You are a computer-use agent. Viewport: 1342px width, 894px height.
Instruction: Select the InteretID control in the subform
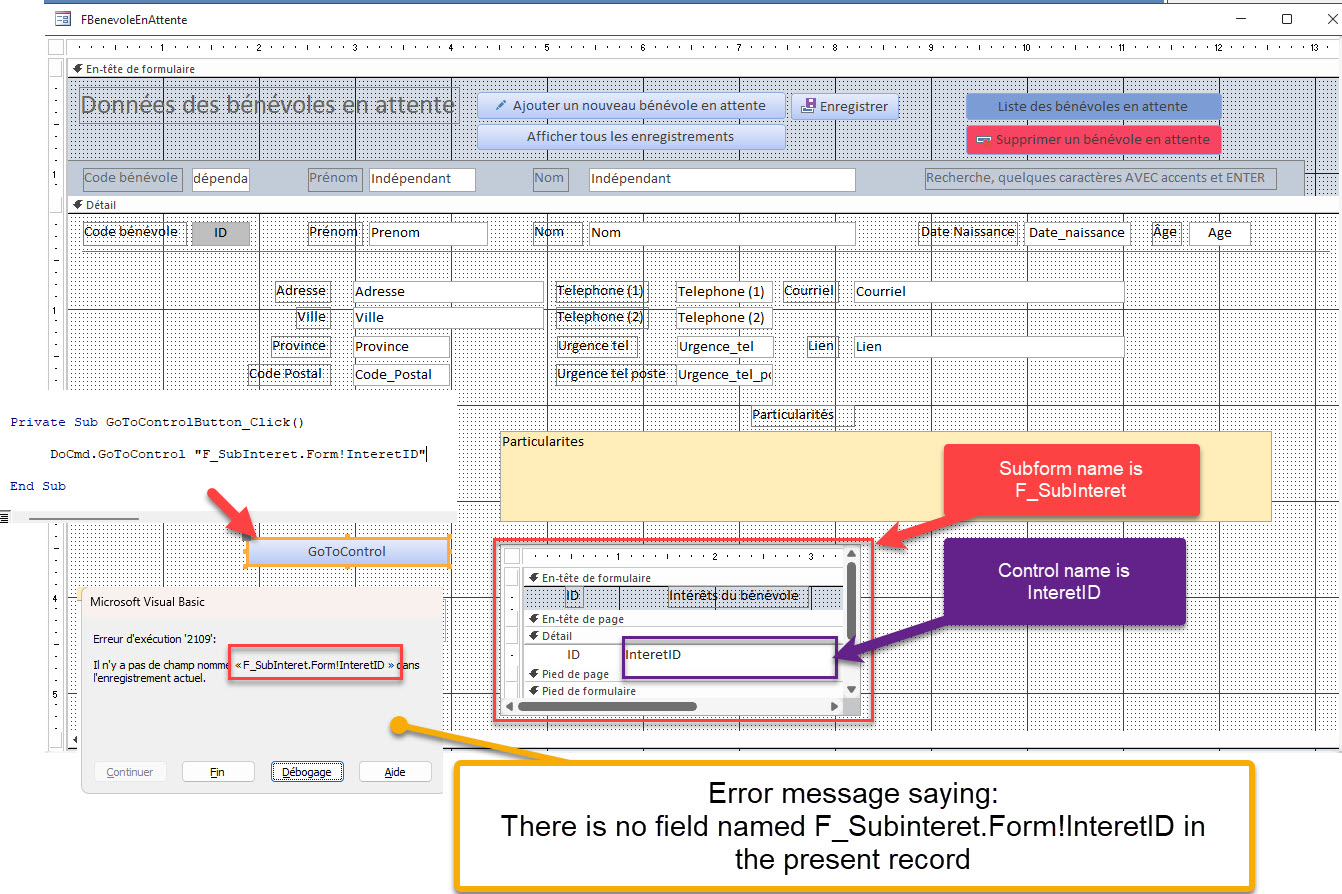(729, 655)
